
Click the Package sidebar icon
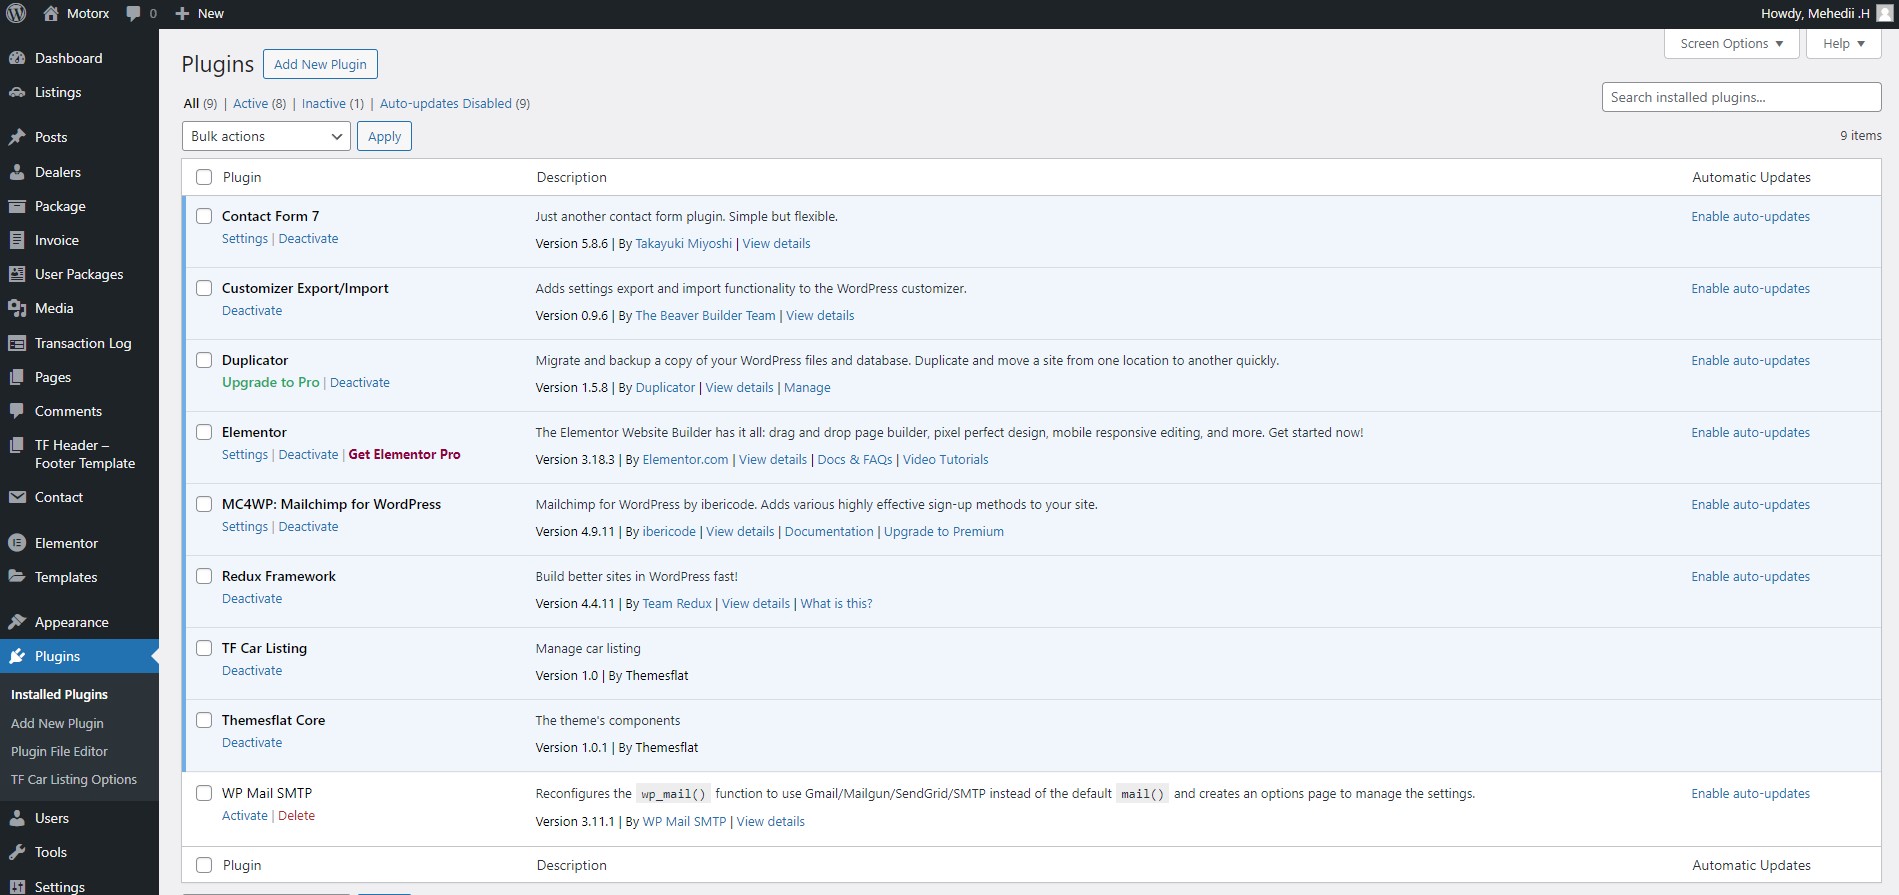tap(17, 206)
